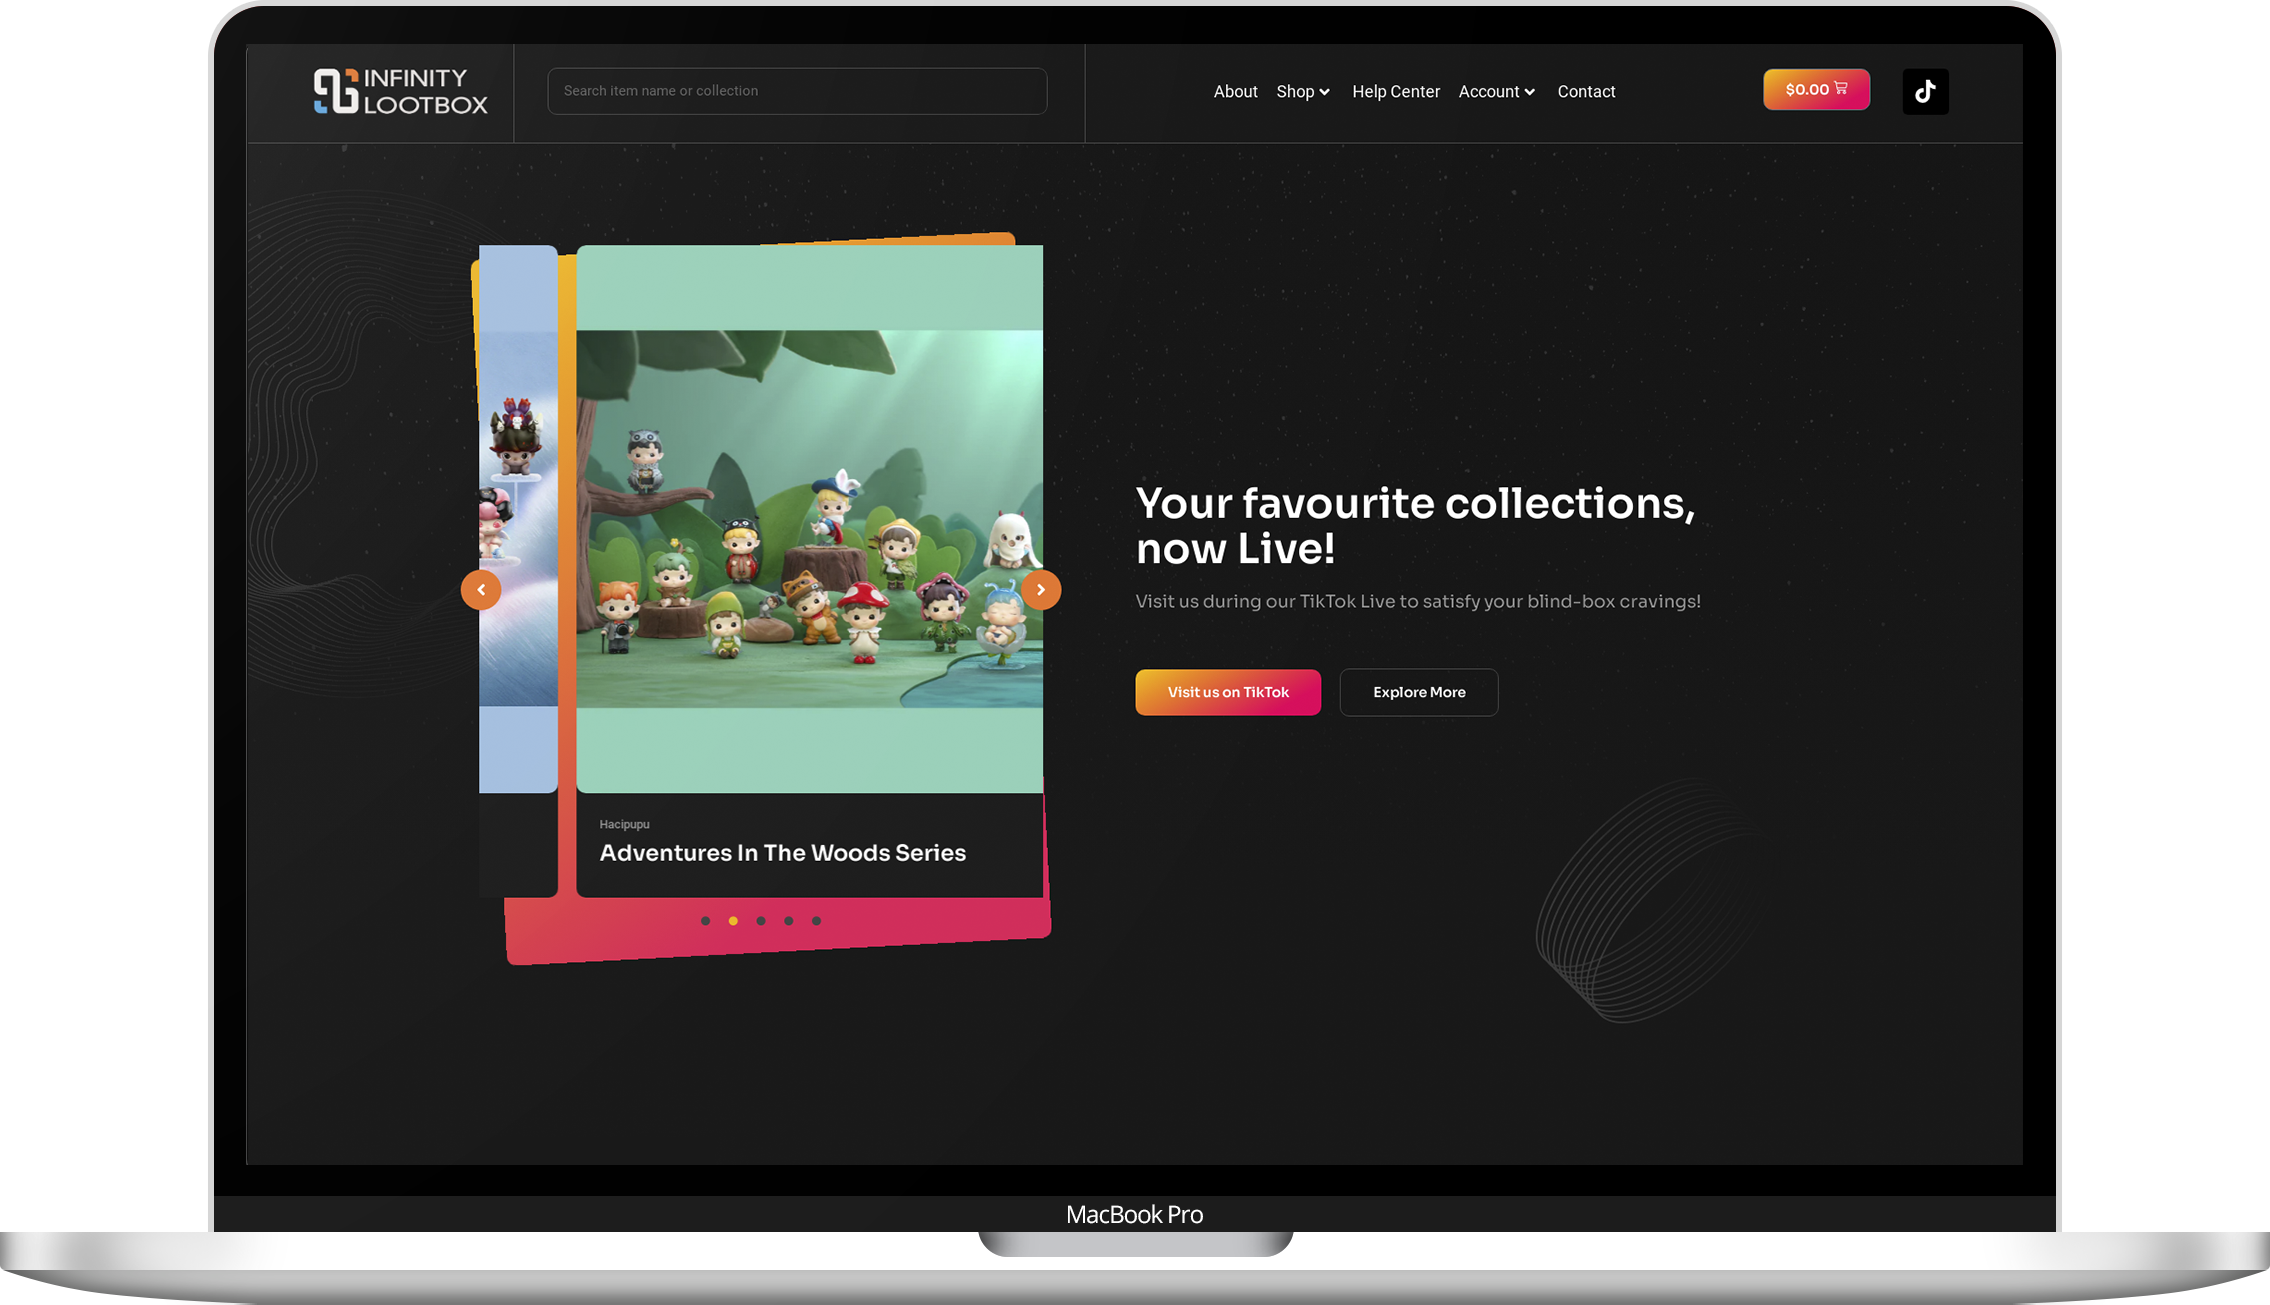The height and width of the screenshot is (1305, 2270).
Task: Open the partially visible previous slide image
Action: (518, 519)
